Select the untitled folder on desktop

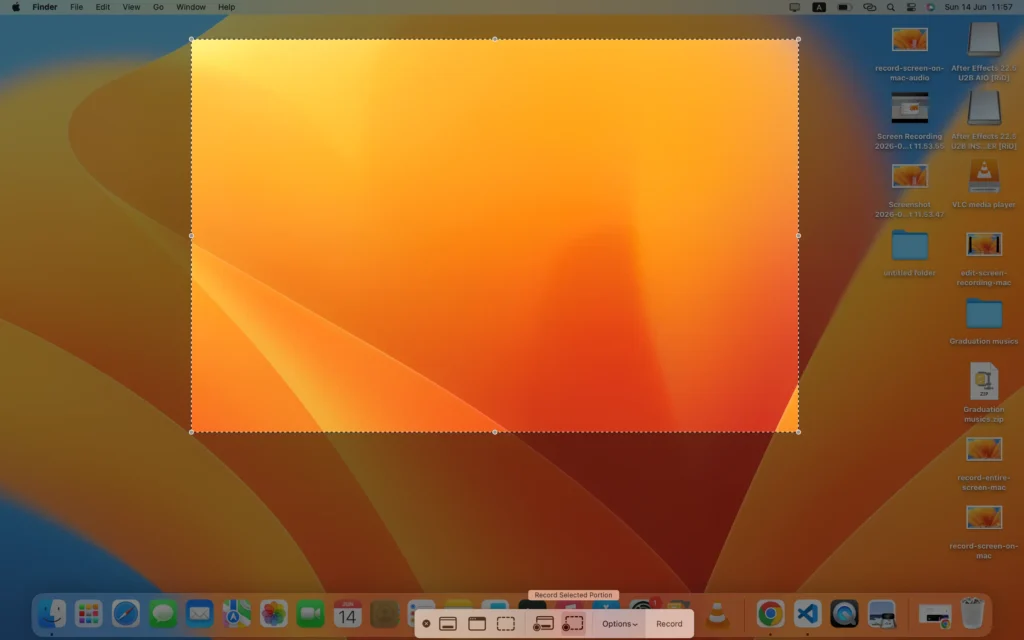pyautogui.click(x=909, y=245)
